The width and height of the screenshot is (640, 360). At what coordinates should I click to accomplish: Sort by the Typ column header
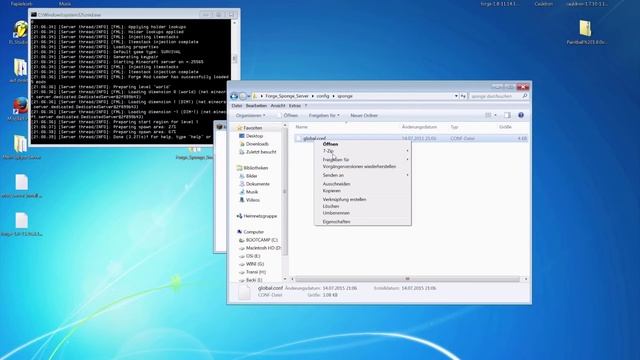click(454, 127)
